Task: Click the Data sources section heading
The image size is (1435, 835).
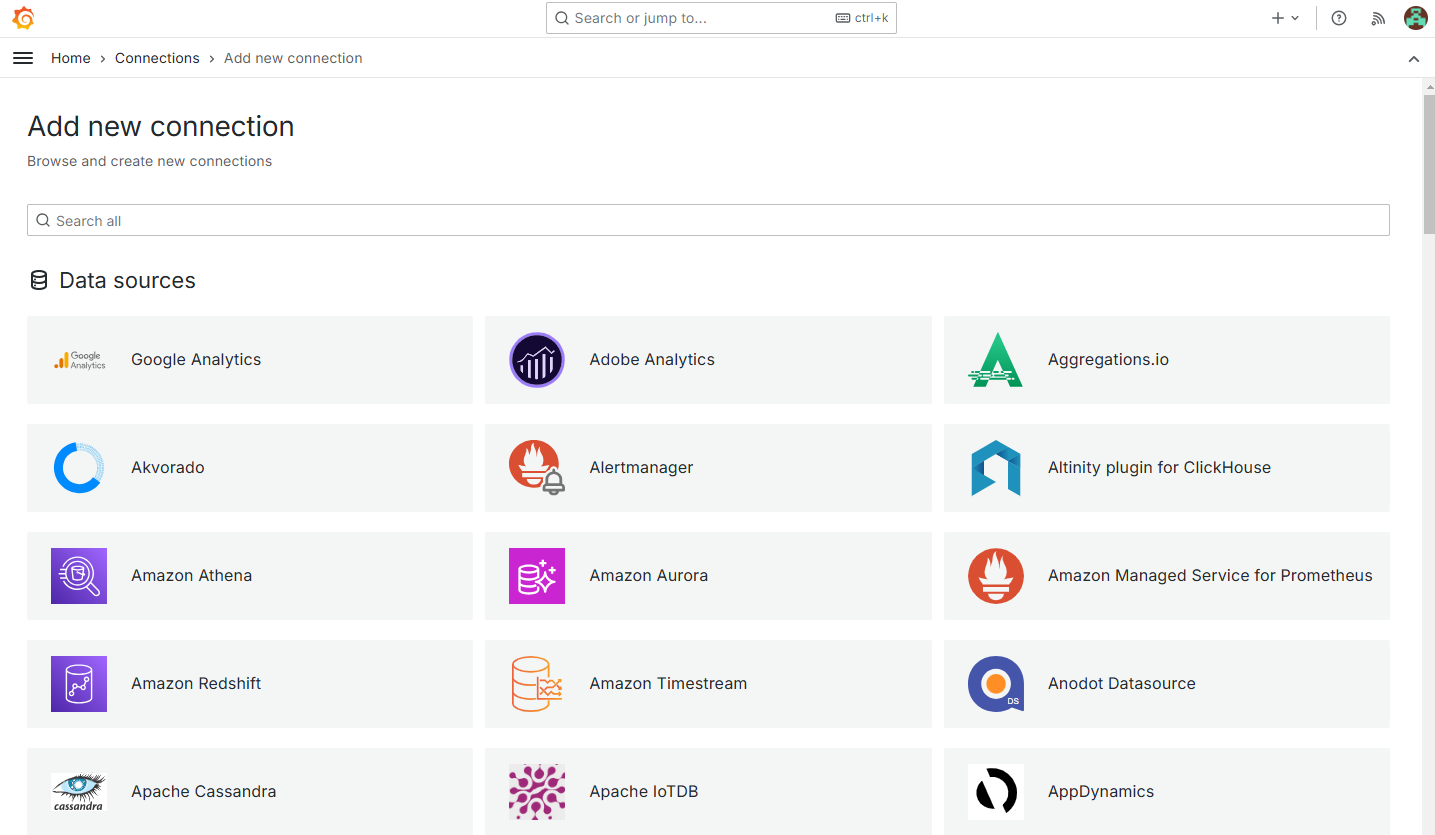Action: pos(127,281)
